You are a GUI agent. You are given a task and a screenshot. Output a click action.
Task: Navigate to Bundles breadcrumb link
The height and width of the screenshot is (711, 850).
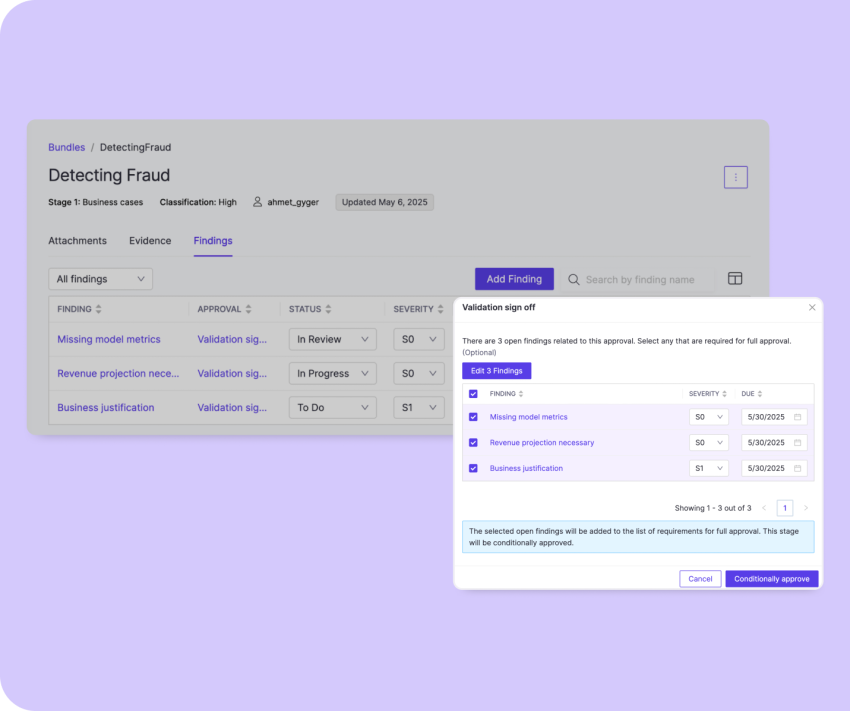[67, 147]
